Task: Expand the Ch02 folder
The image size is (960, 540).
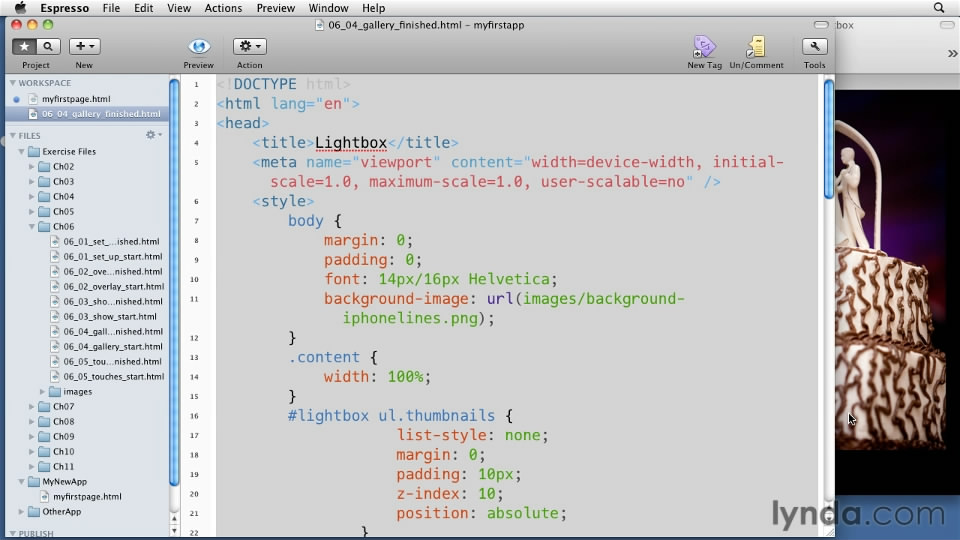Action: point(32,166)
